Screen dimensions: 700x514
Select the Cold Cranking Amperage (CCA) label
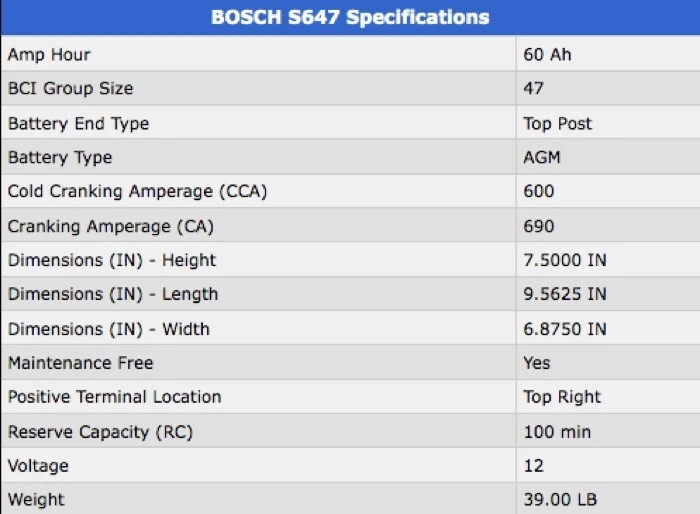point(137,191)
